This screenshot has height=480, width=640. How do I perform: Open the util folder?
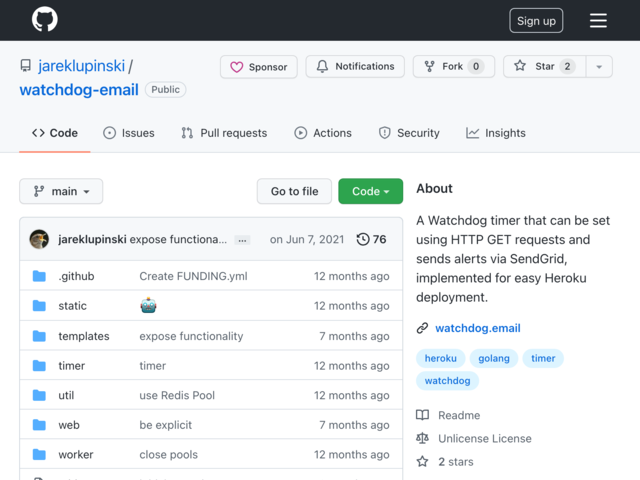66,396
